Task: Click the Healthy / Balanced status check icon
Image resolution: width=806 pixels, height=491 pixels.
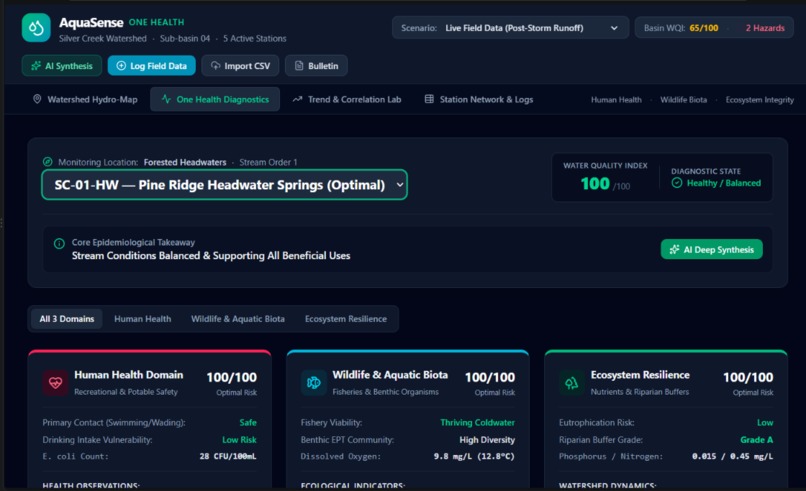Action: coord(677,183)
